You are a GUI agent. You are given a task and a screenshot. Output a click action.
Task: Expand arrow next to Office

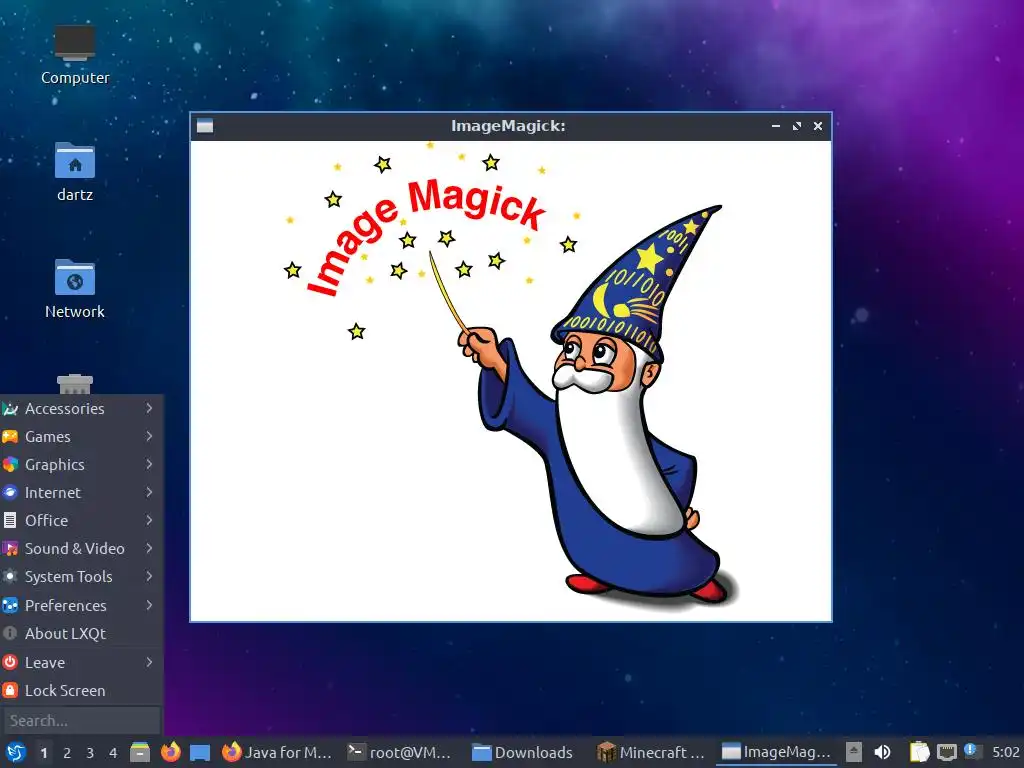pos(150,520)
